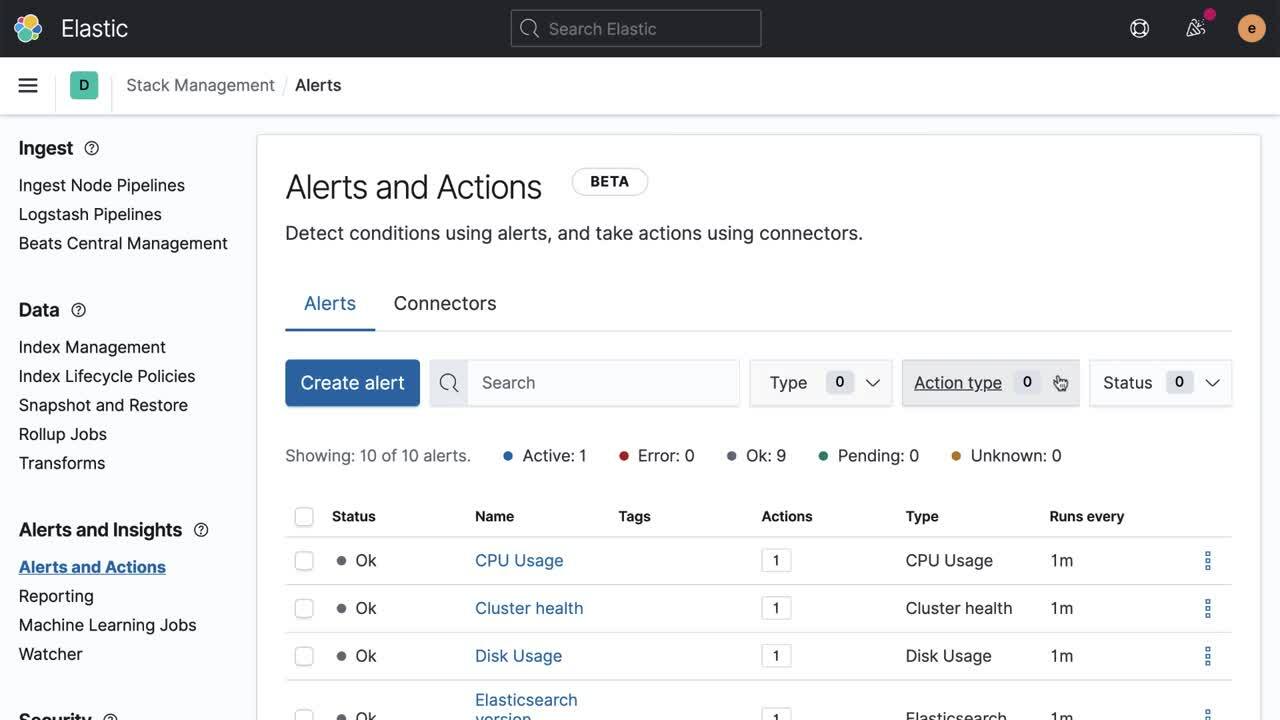Open actions menu for Cluster health row
The height and width of the screenshot is (720, 1280).
pyautogui.click(x=1207, y=608)
